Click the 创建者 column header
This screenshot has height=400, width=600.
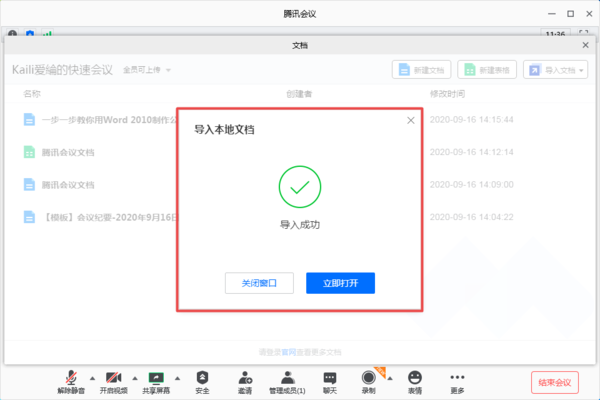pos(299,94)
